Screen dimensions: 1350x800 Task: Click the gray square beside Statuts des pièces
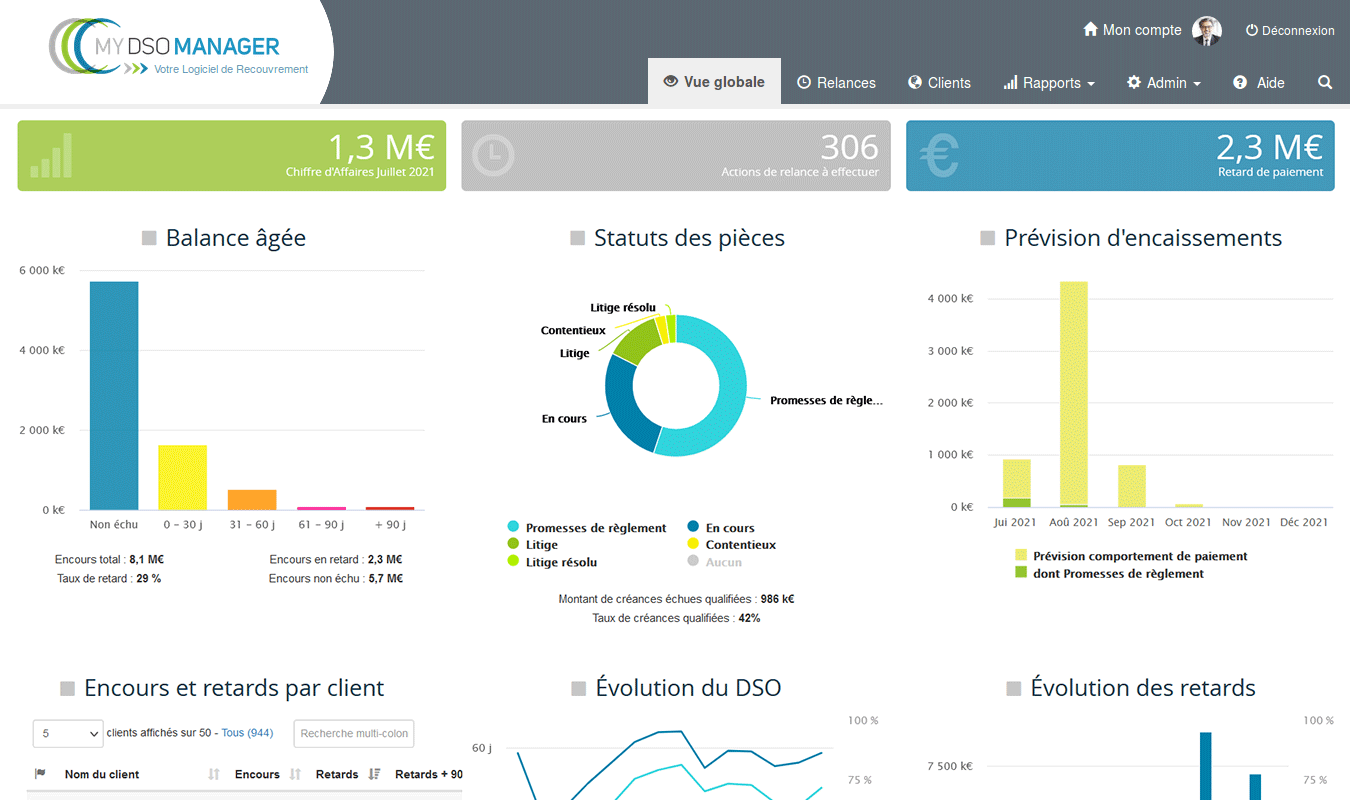577,238
